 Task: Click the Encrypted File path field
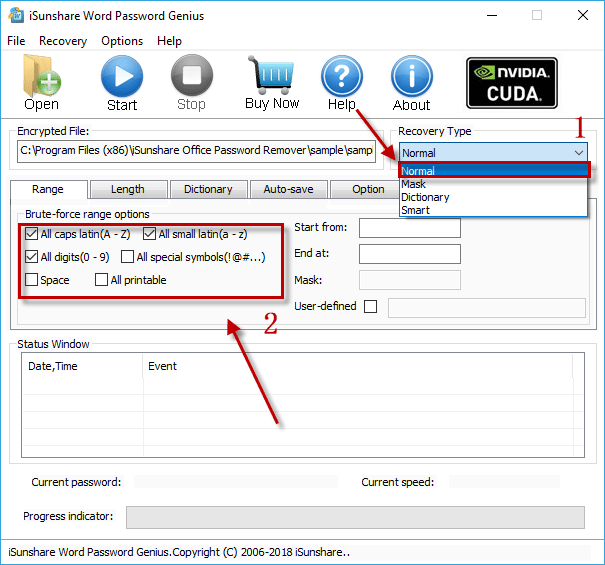tap(196, 151)
